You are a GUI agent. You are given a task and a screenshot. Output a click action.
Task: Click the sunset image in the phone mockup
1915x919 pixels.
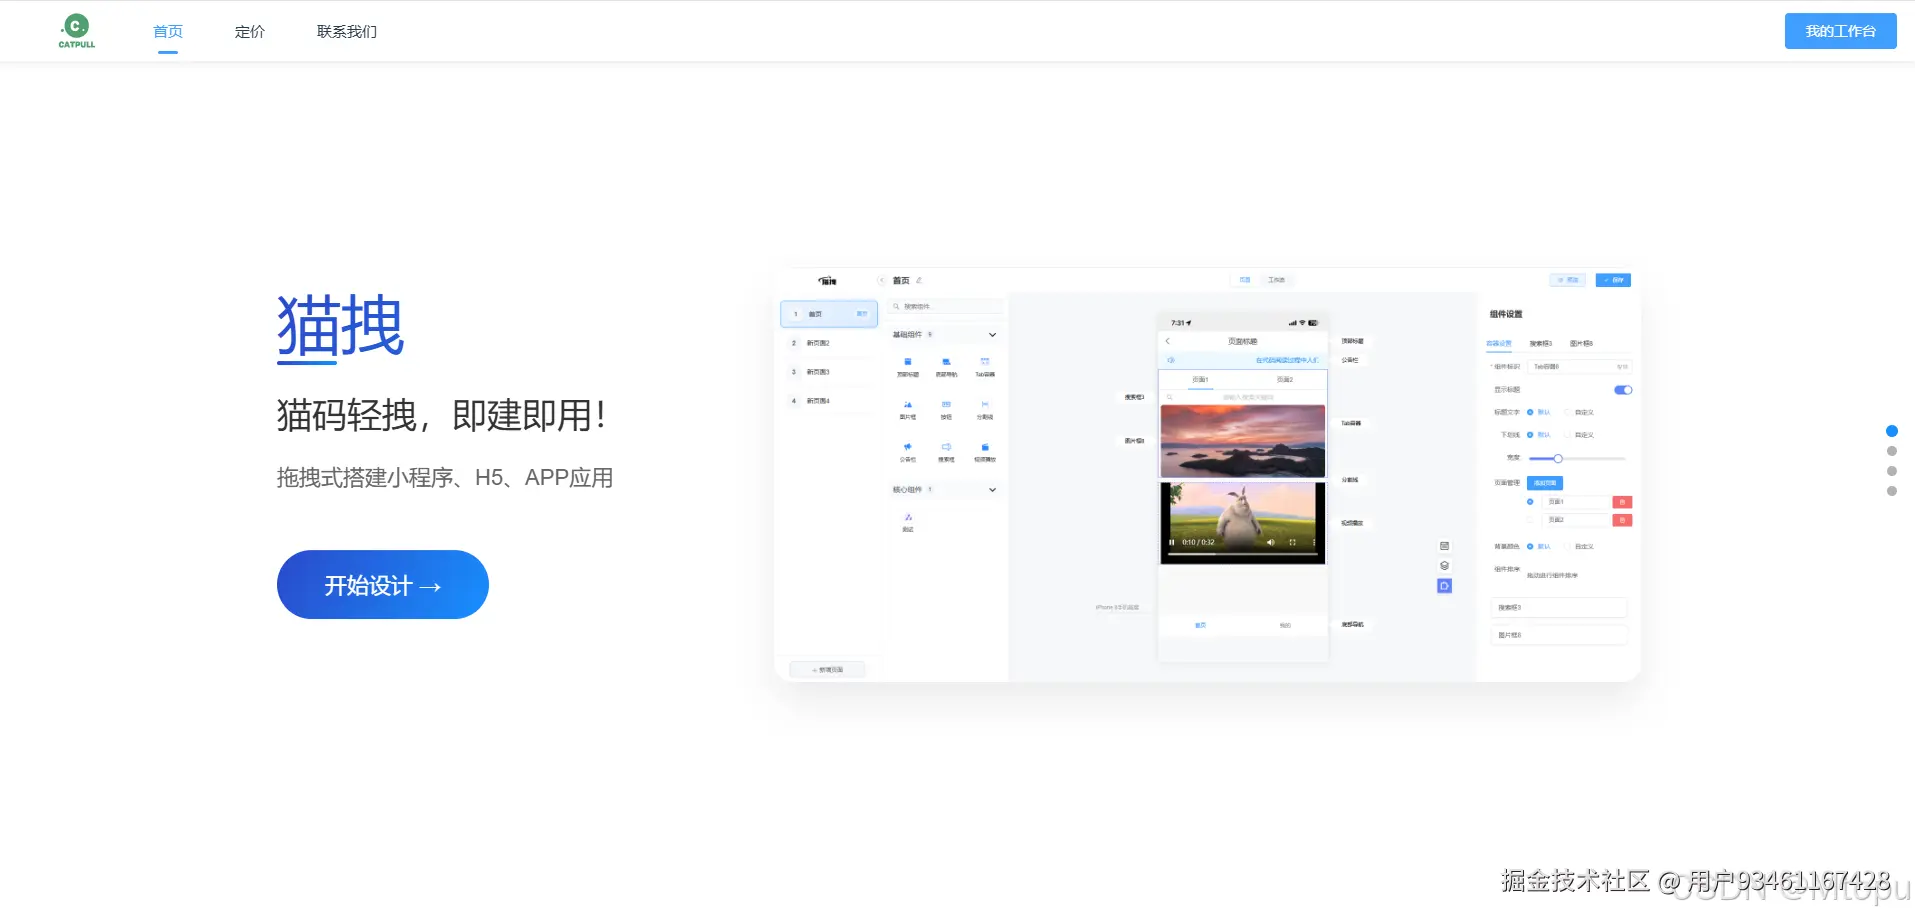click(1243, 441)
